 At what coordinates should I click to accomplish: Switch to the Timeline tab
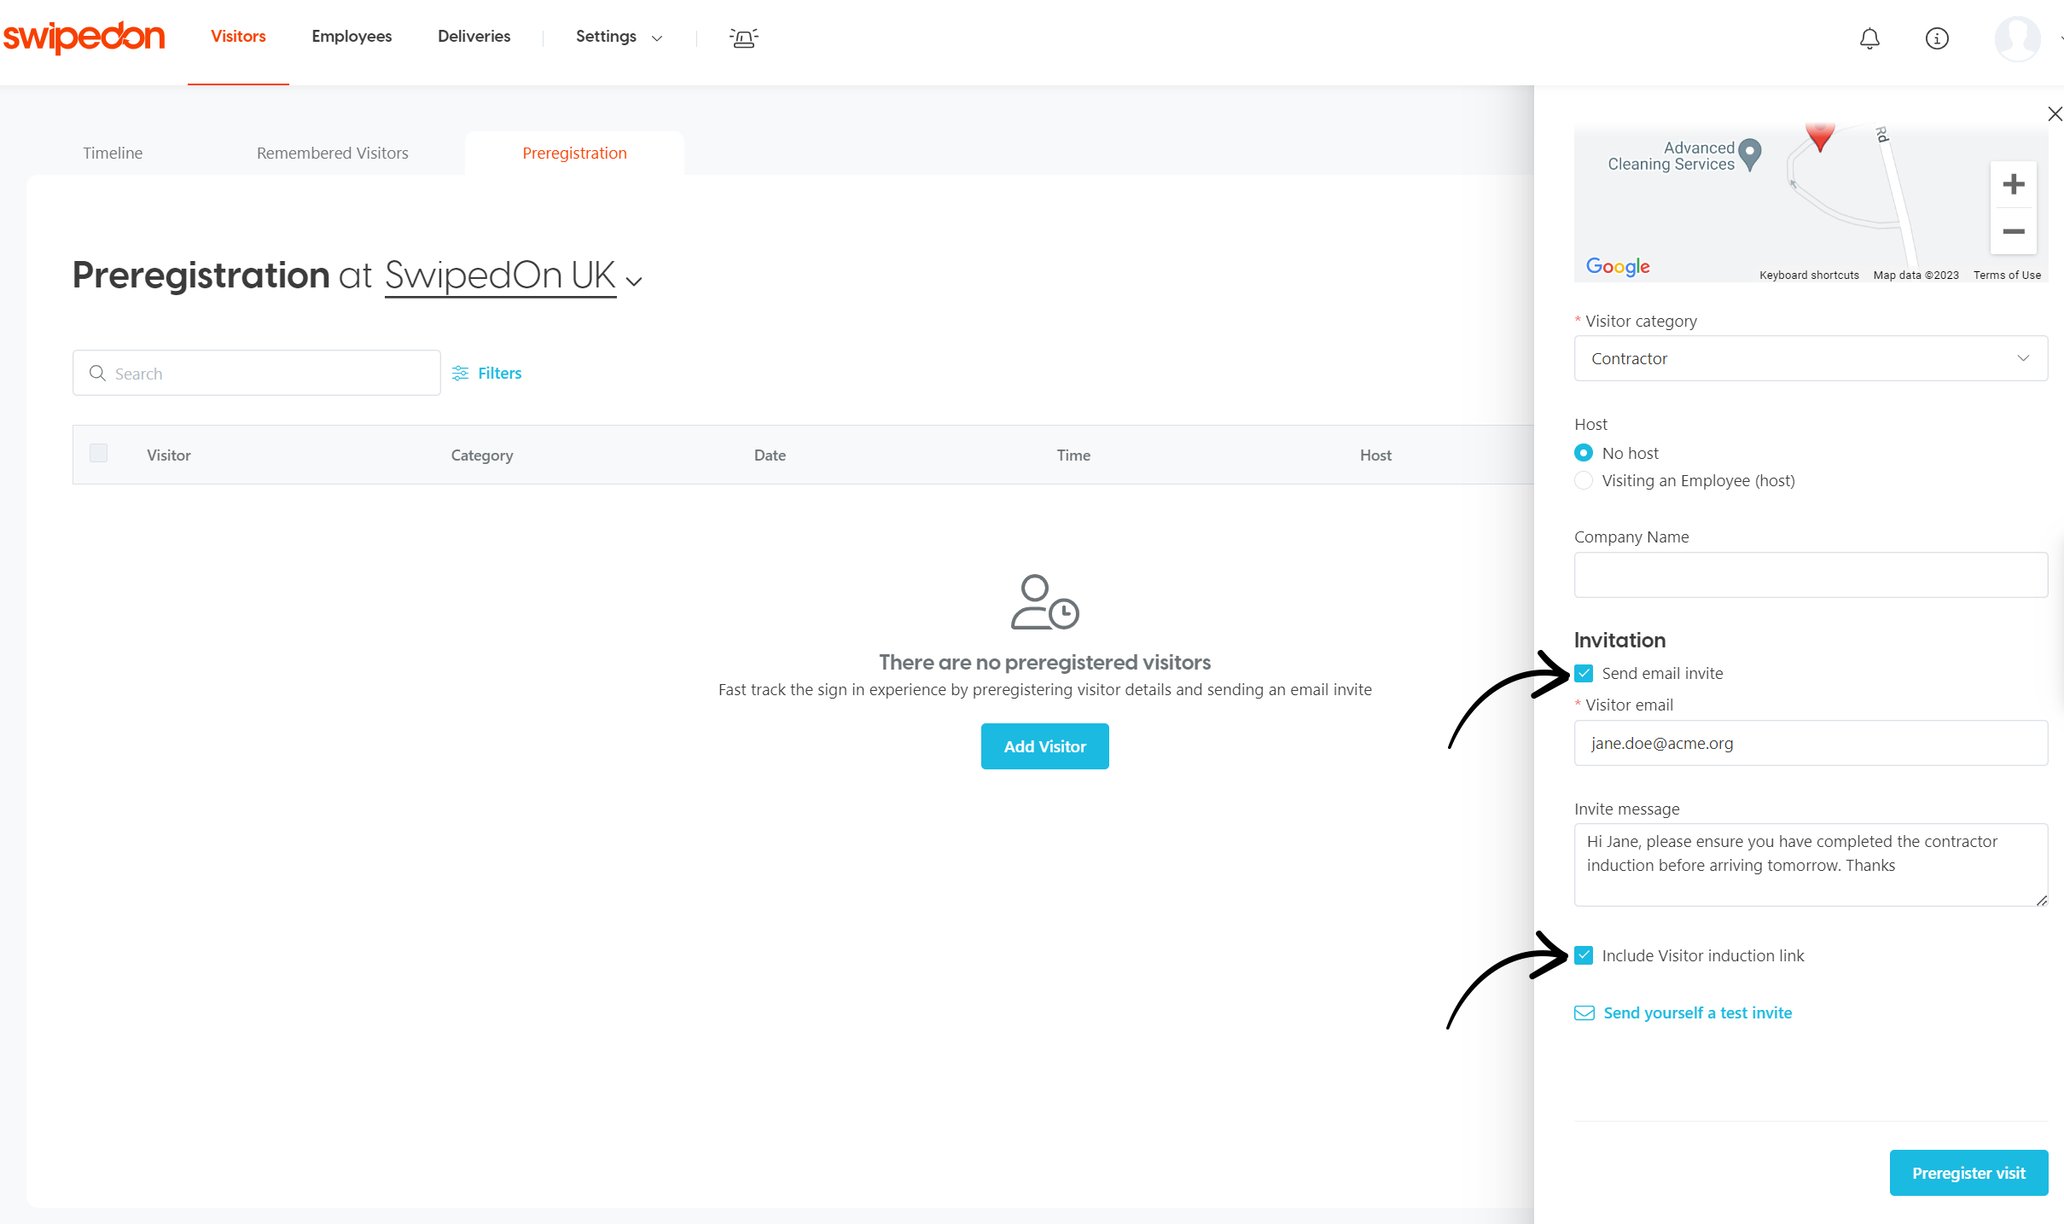click(112, 153)
